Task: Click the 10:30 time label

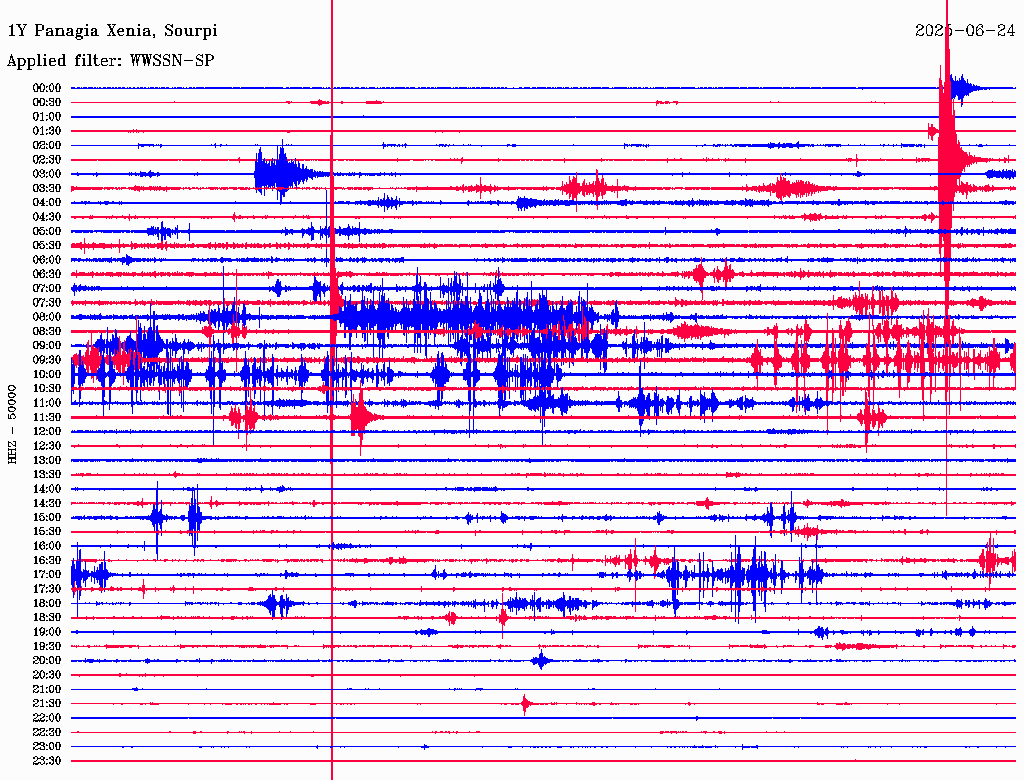Action: [47, 389]
